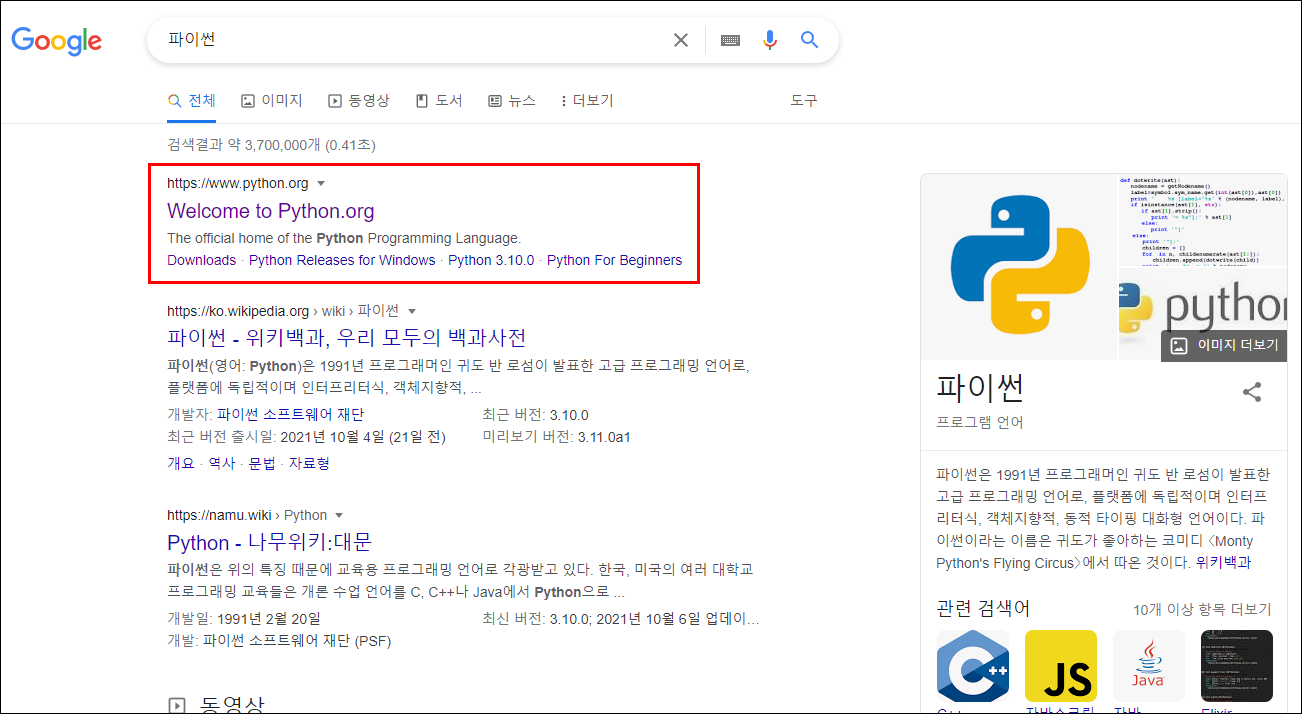Open the Python - 나무위키:대문 result
Viewport: 1302px width, 714px height.
pyautogui.click(x=269, y=542)
